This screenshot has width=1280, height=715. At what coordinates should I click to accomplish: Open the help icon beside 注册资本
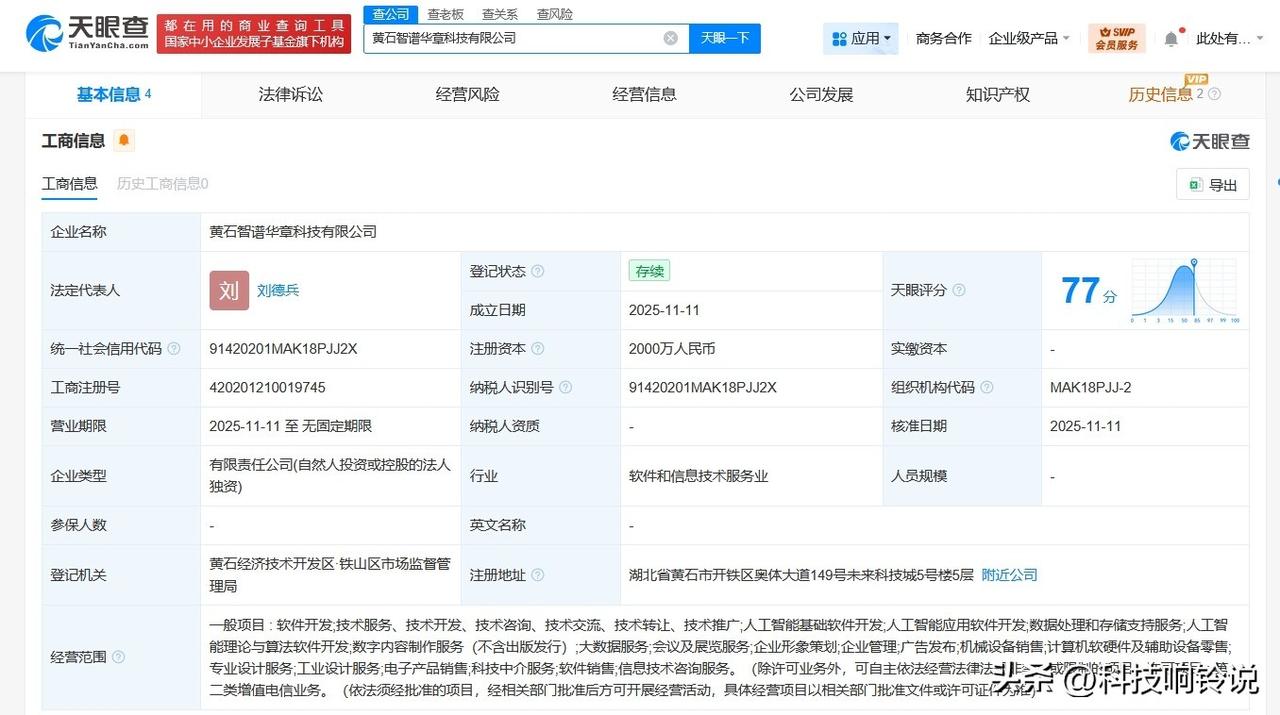tap(537, 349)
